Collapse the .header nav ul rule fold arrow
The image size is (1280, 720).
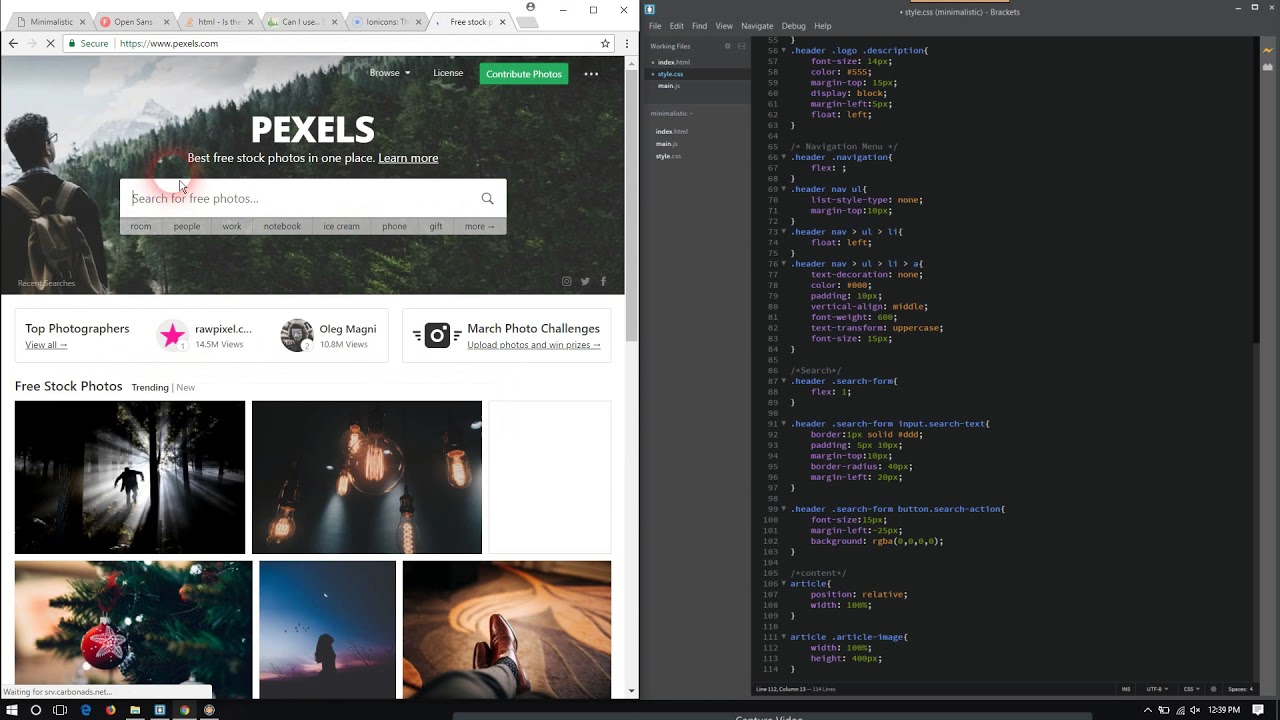coord(784,189)
